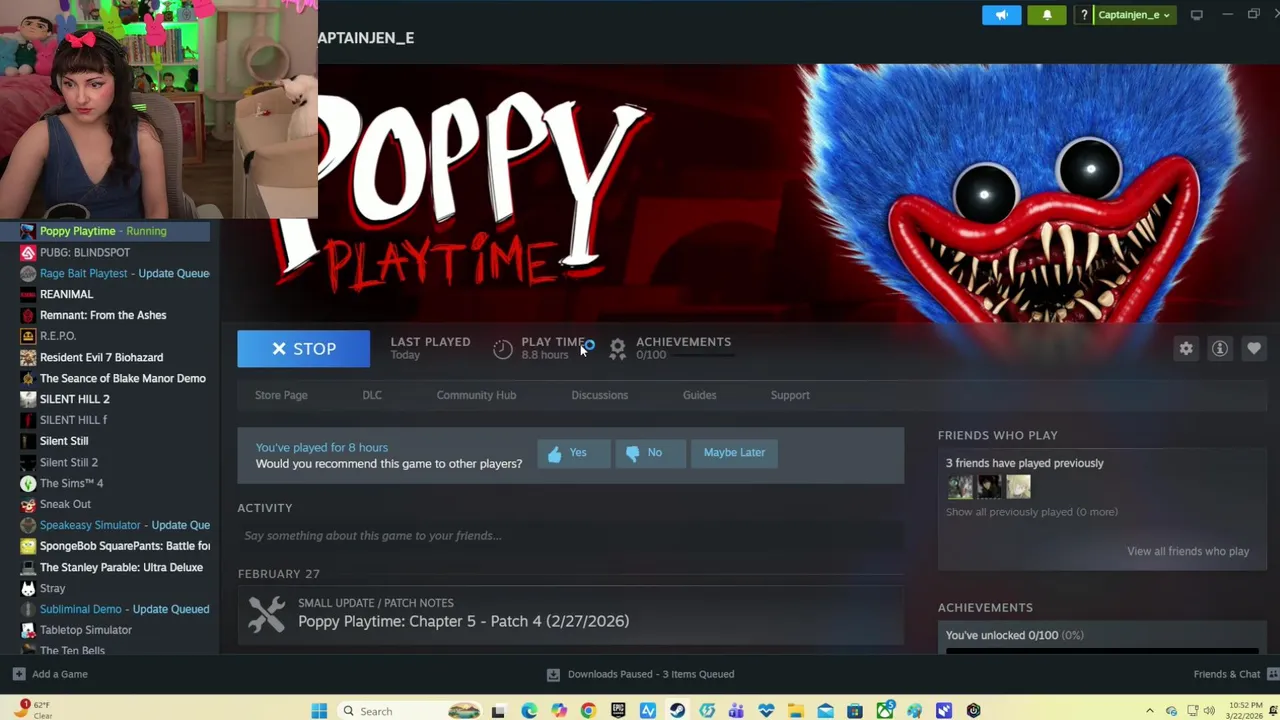Click the Play Time clock icon

503,348
